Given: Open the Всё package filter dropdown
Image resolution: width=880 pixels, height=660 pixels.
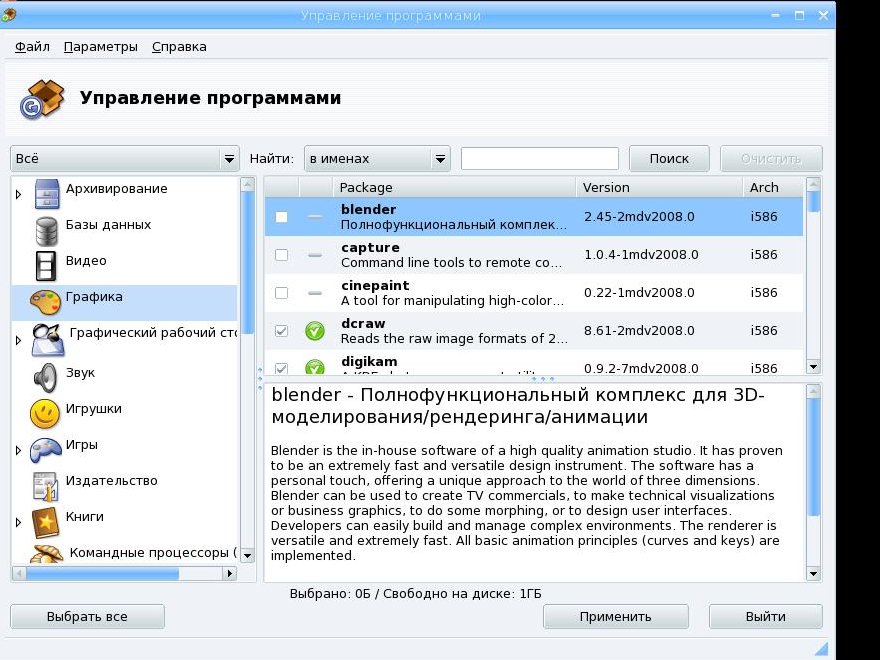Looking at the screenshot, I should point(125,159).
